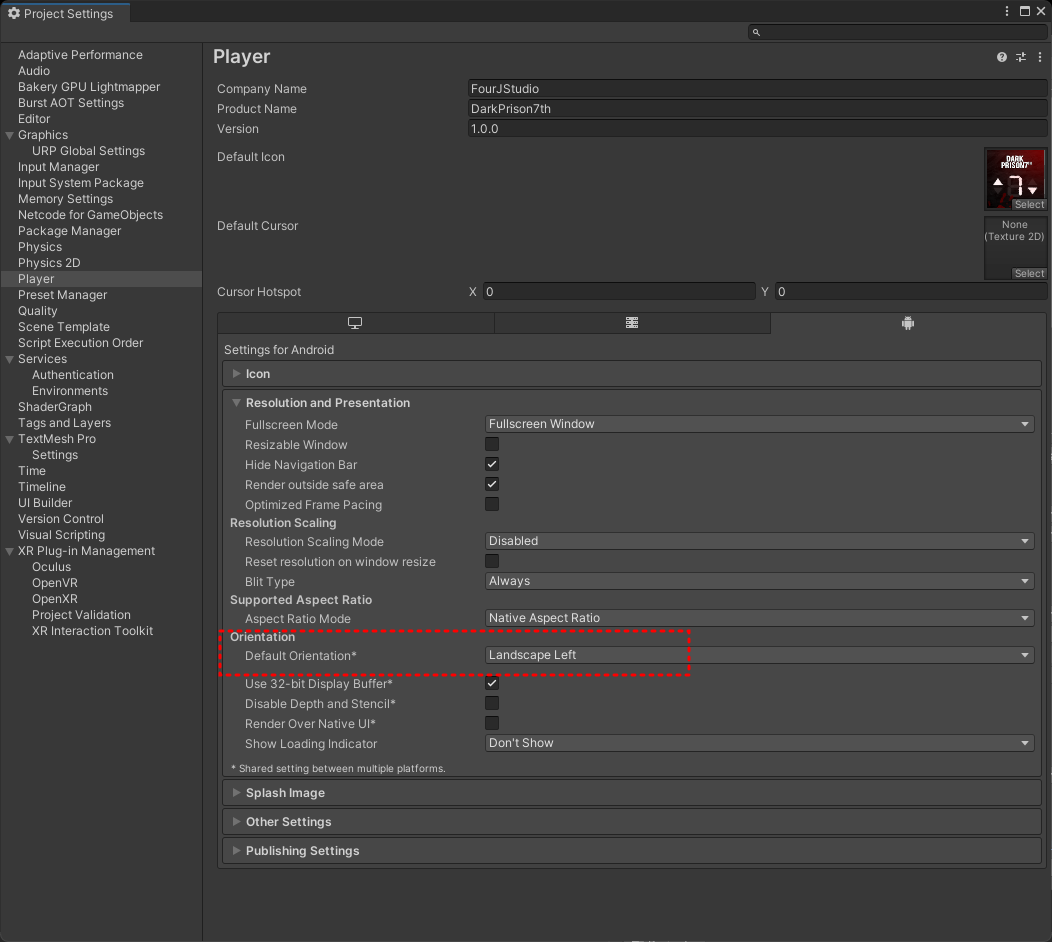
Task: Enable Disable Depth and Stencil checkbox
Action: point(492,703)
